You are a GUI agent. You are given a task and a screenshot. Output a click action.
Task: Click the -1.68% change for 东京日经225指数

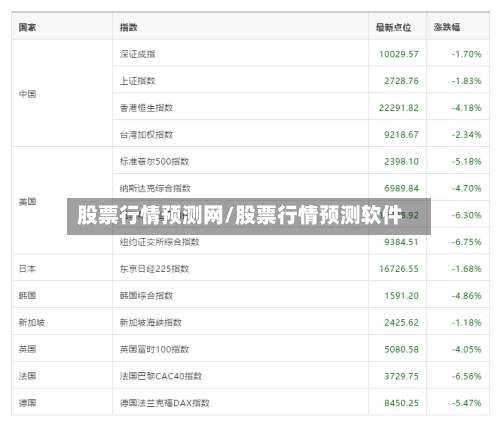[x=467, y=269]
